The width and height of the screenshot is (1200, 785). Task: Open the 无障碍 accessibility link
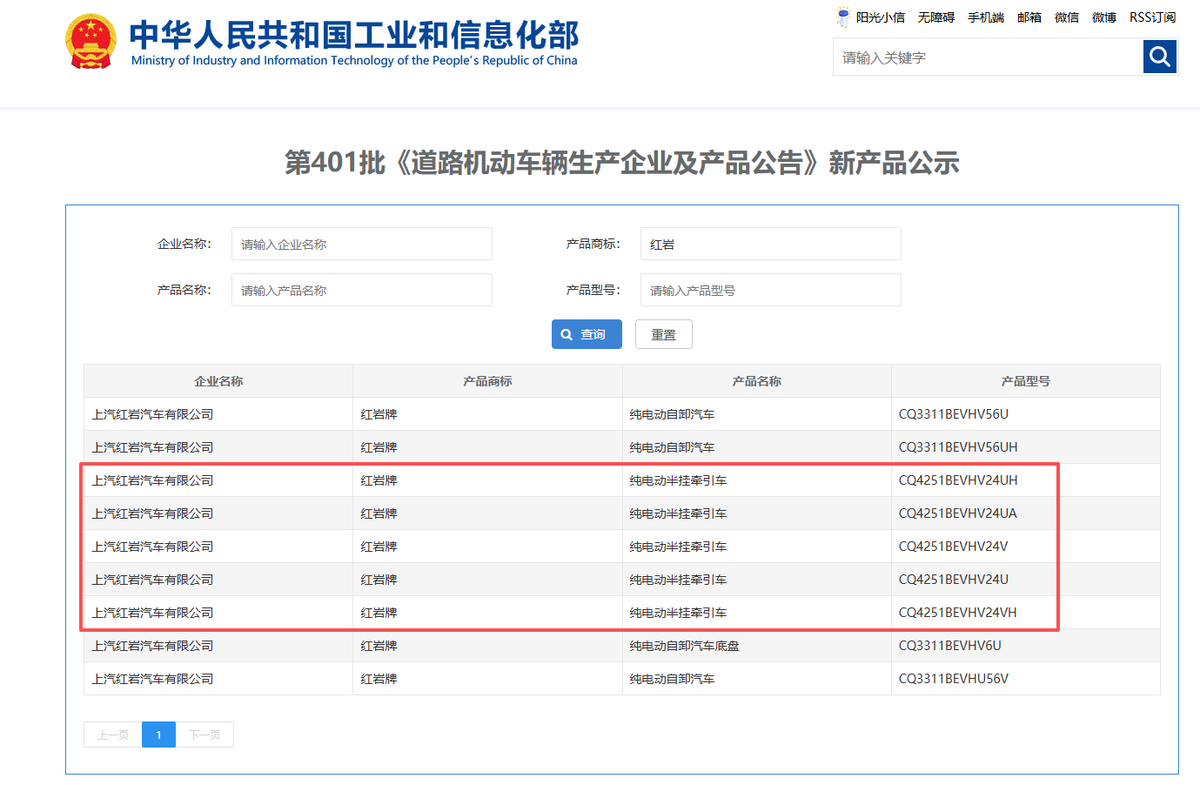tap(936, 18)
